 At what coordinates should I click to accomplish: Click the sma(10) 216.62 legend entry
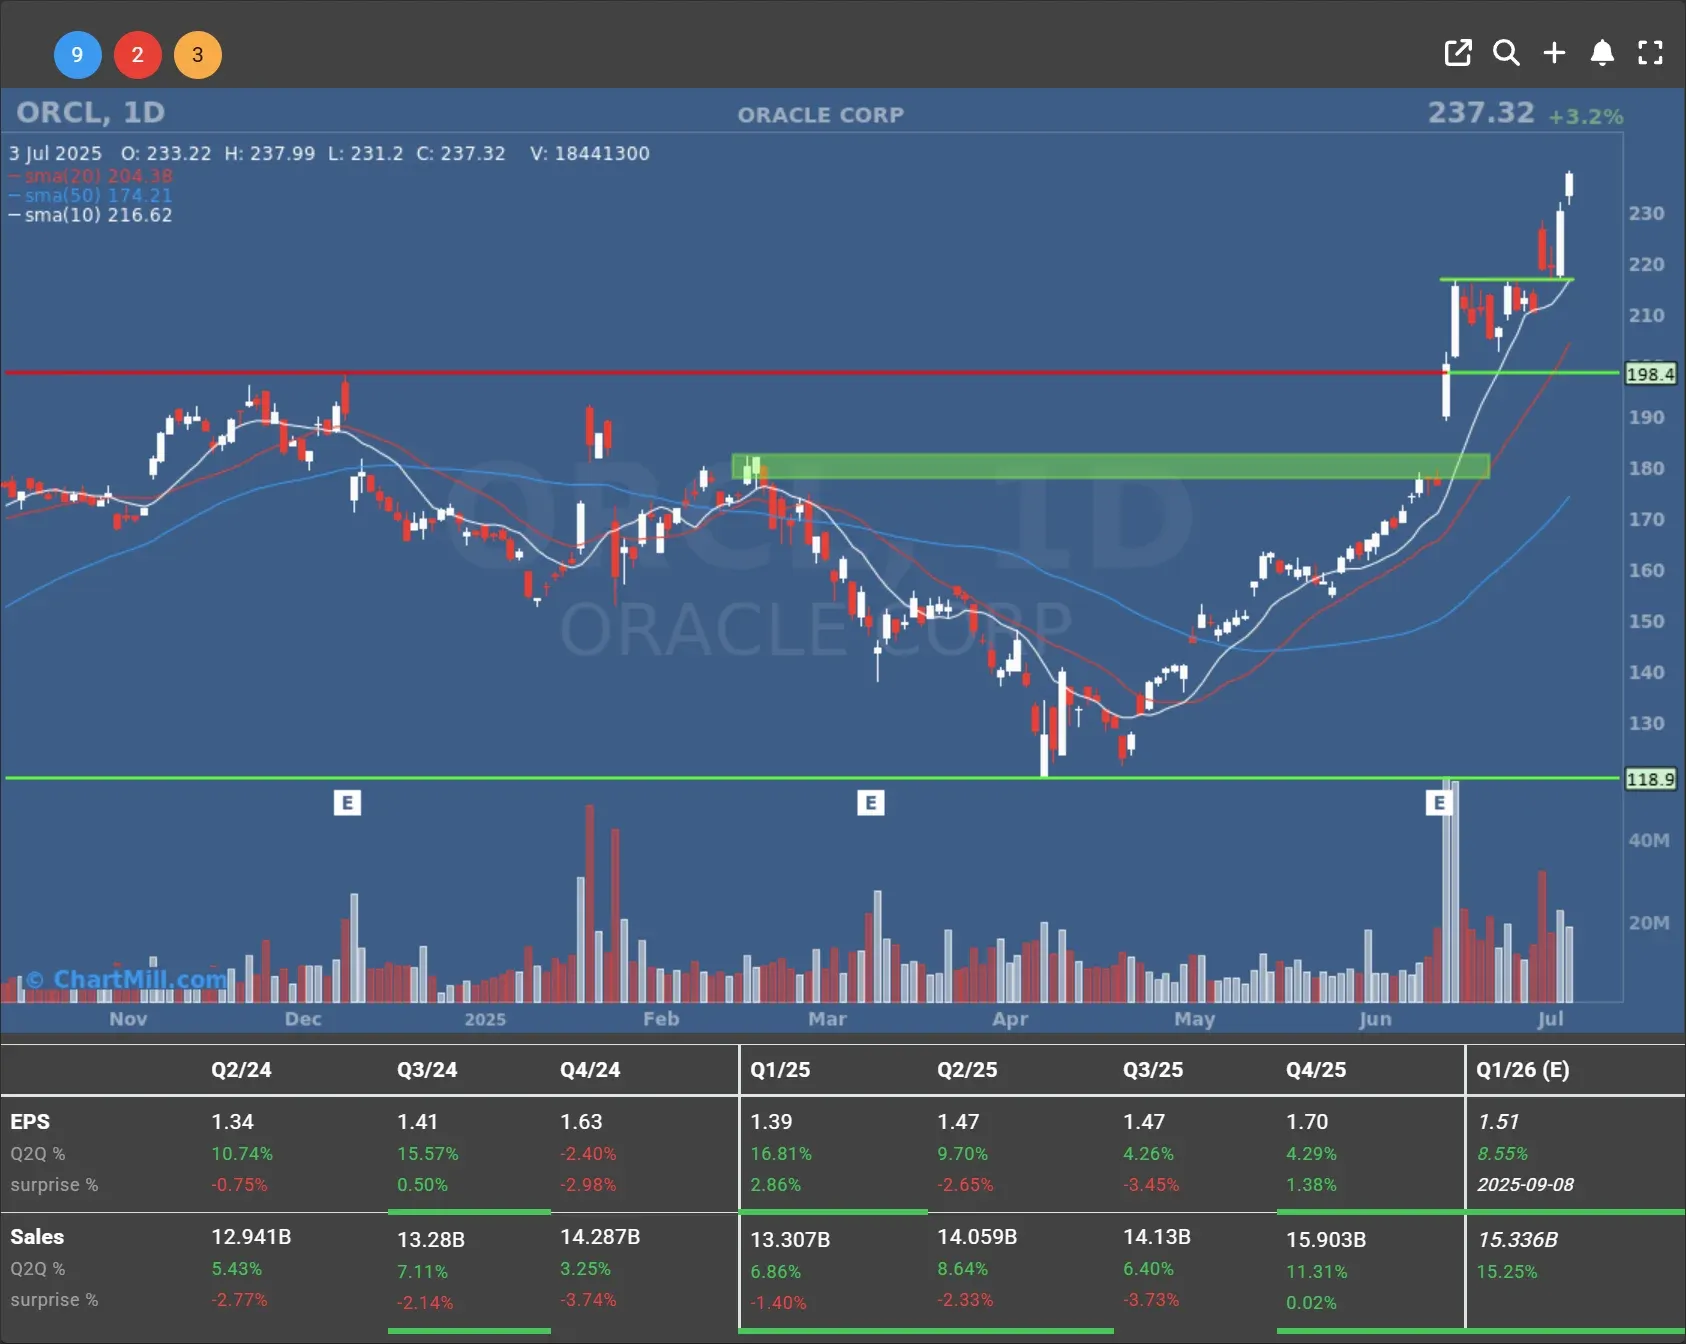(91, 215)
